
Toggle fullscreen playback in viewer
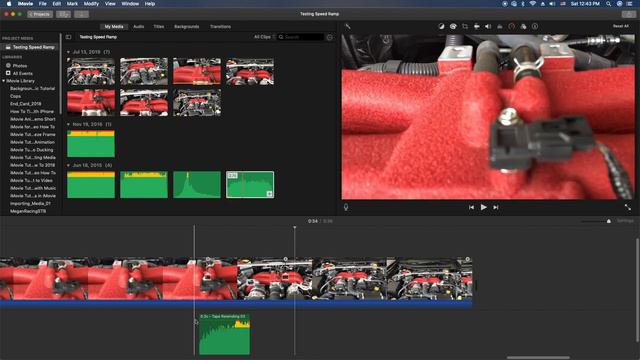point(628,207)
